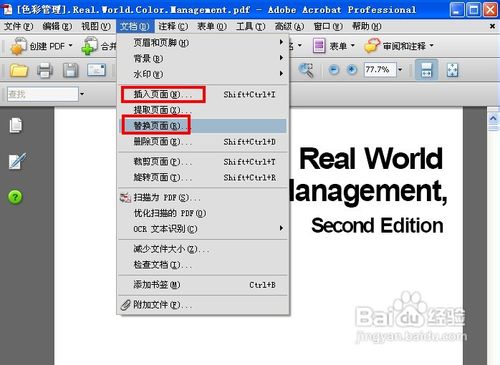Print the document with the printer icon

(x=45, y=71)
